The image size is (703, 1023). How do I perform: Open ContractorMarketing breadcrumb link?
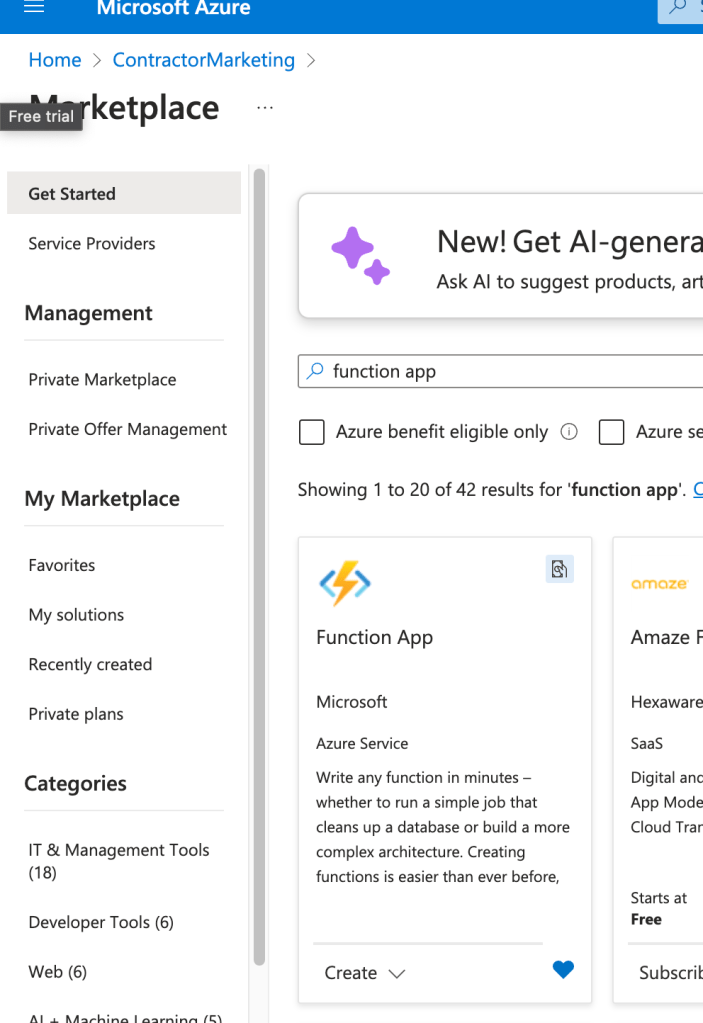pos(203,60)
